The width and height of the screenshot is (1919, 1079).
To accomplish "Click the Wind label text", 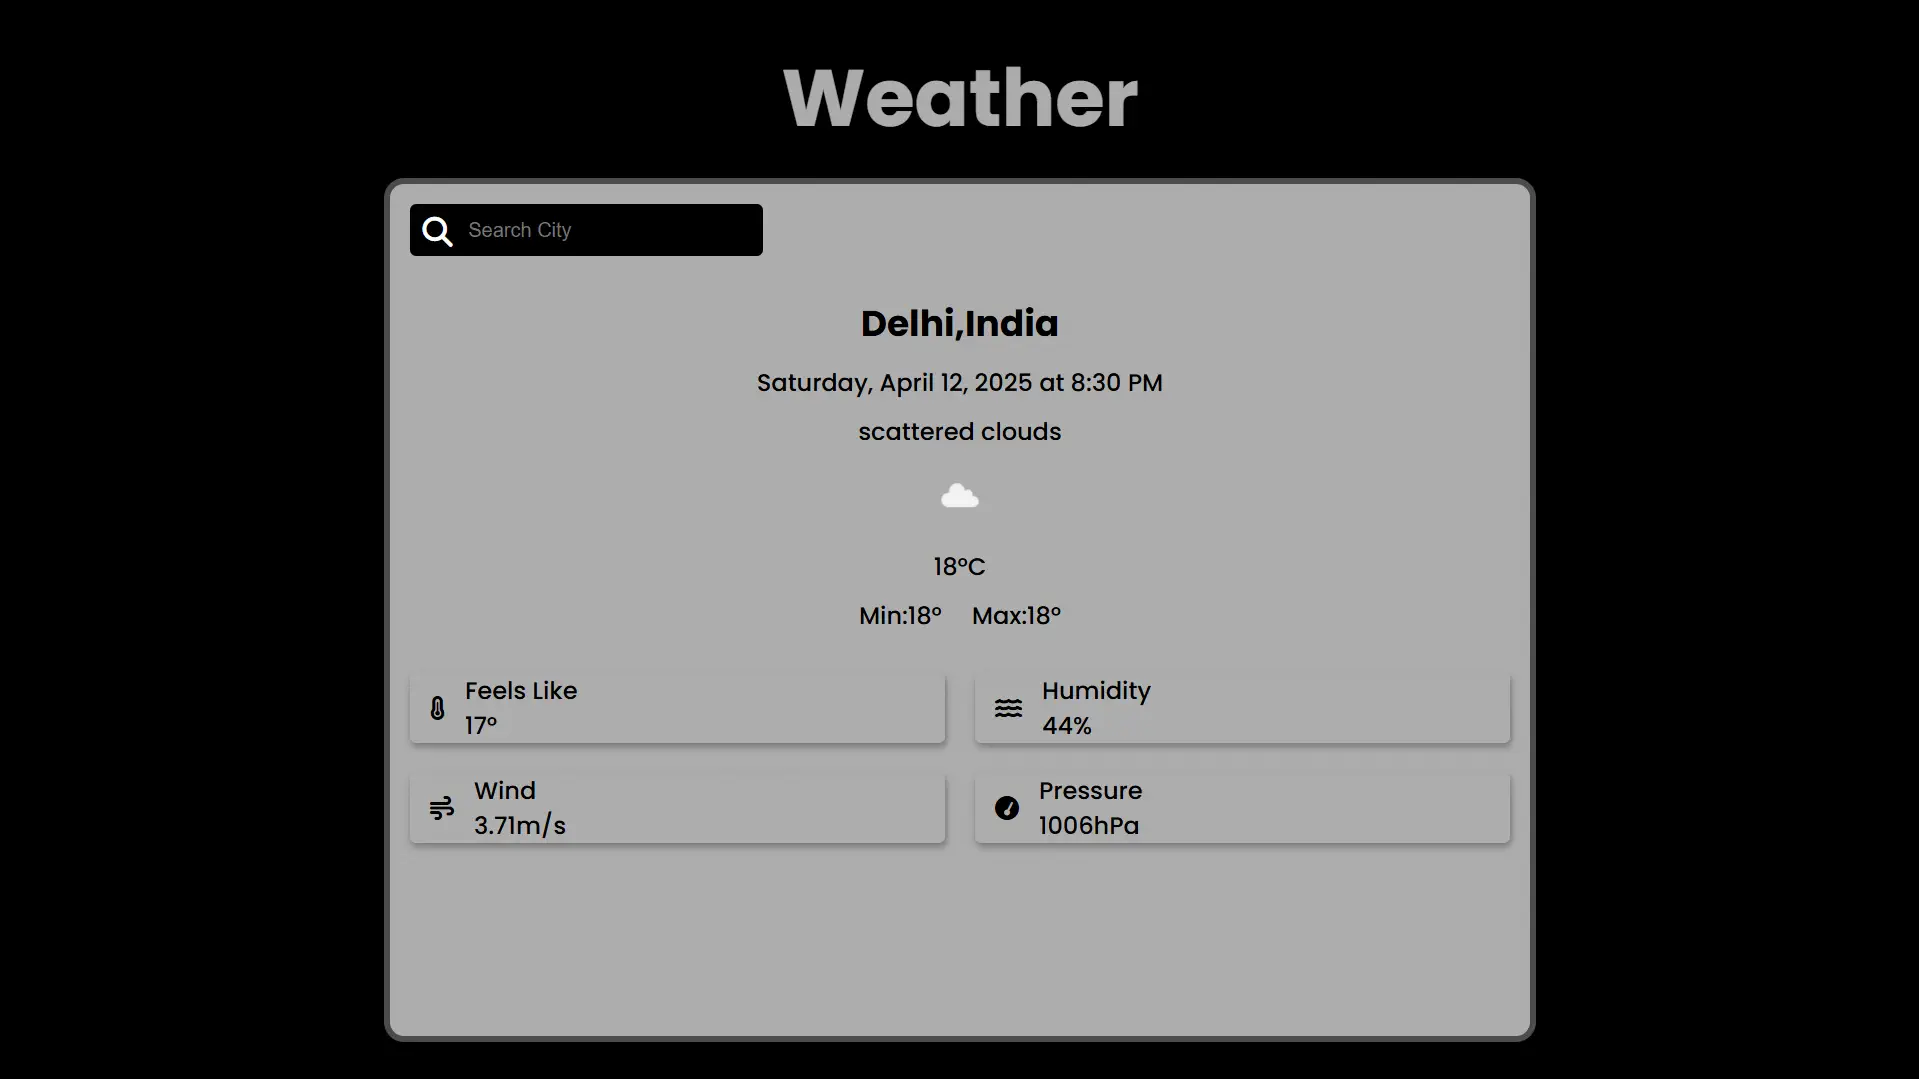I will [505, 791].
